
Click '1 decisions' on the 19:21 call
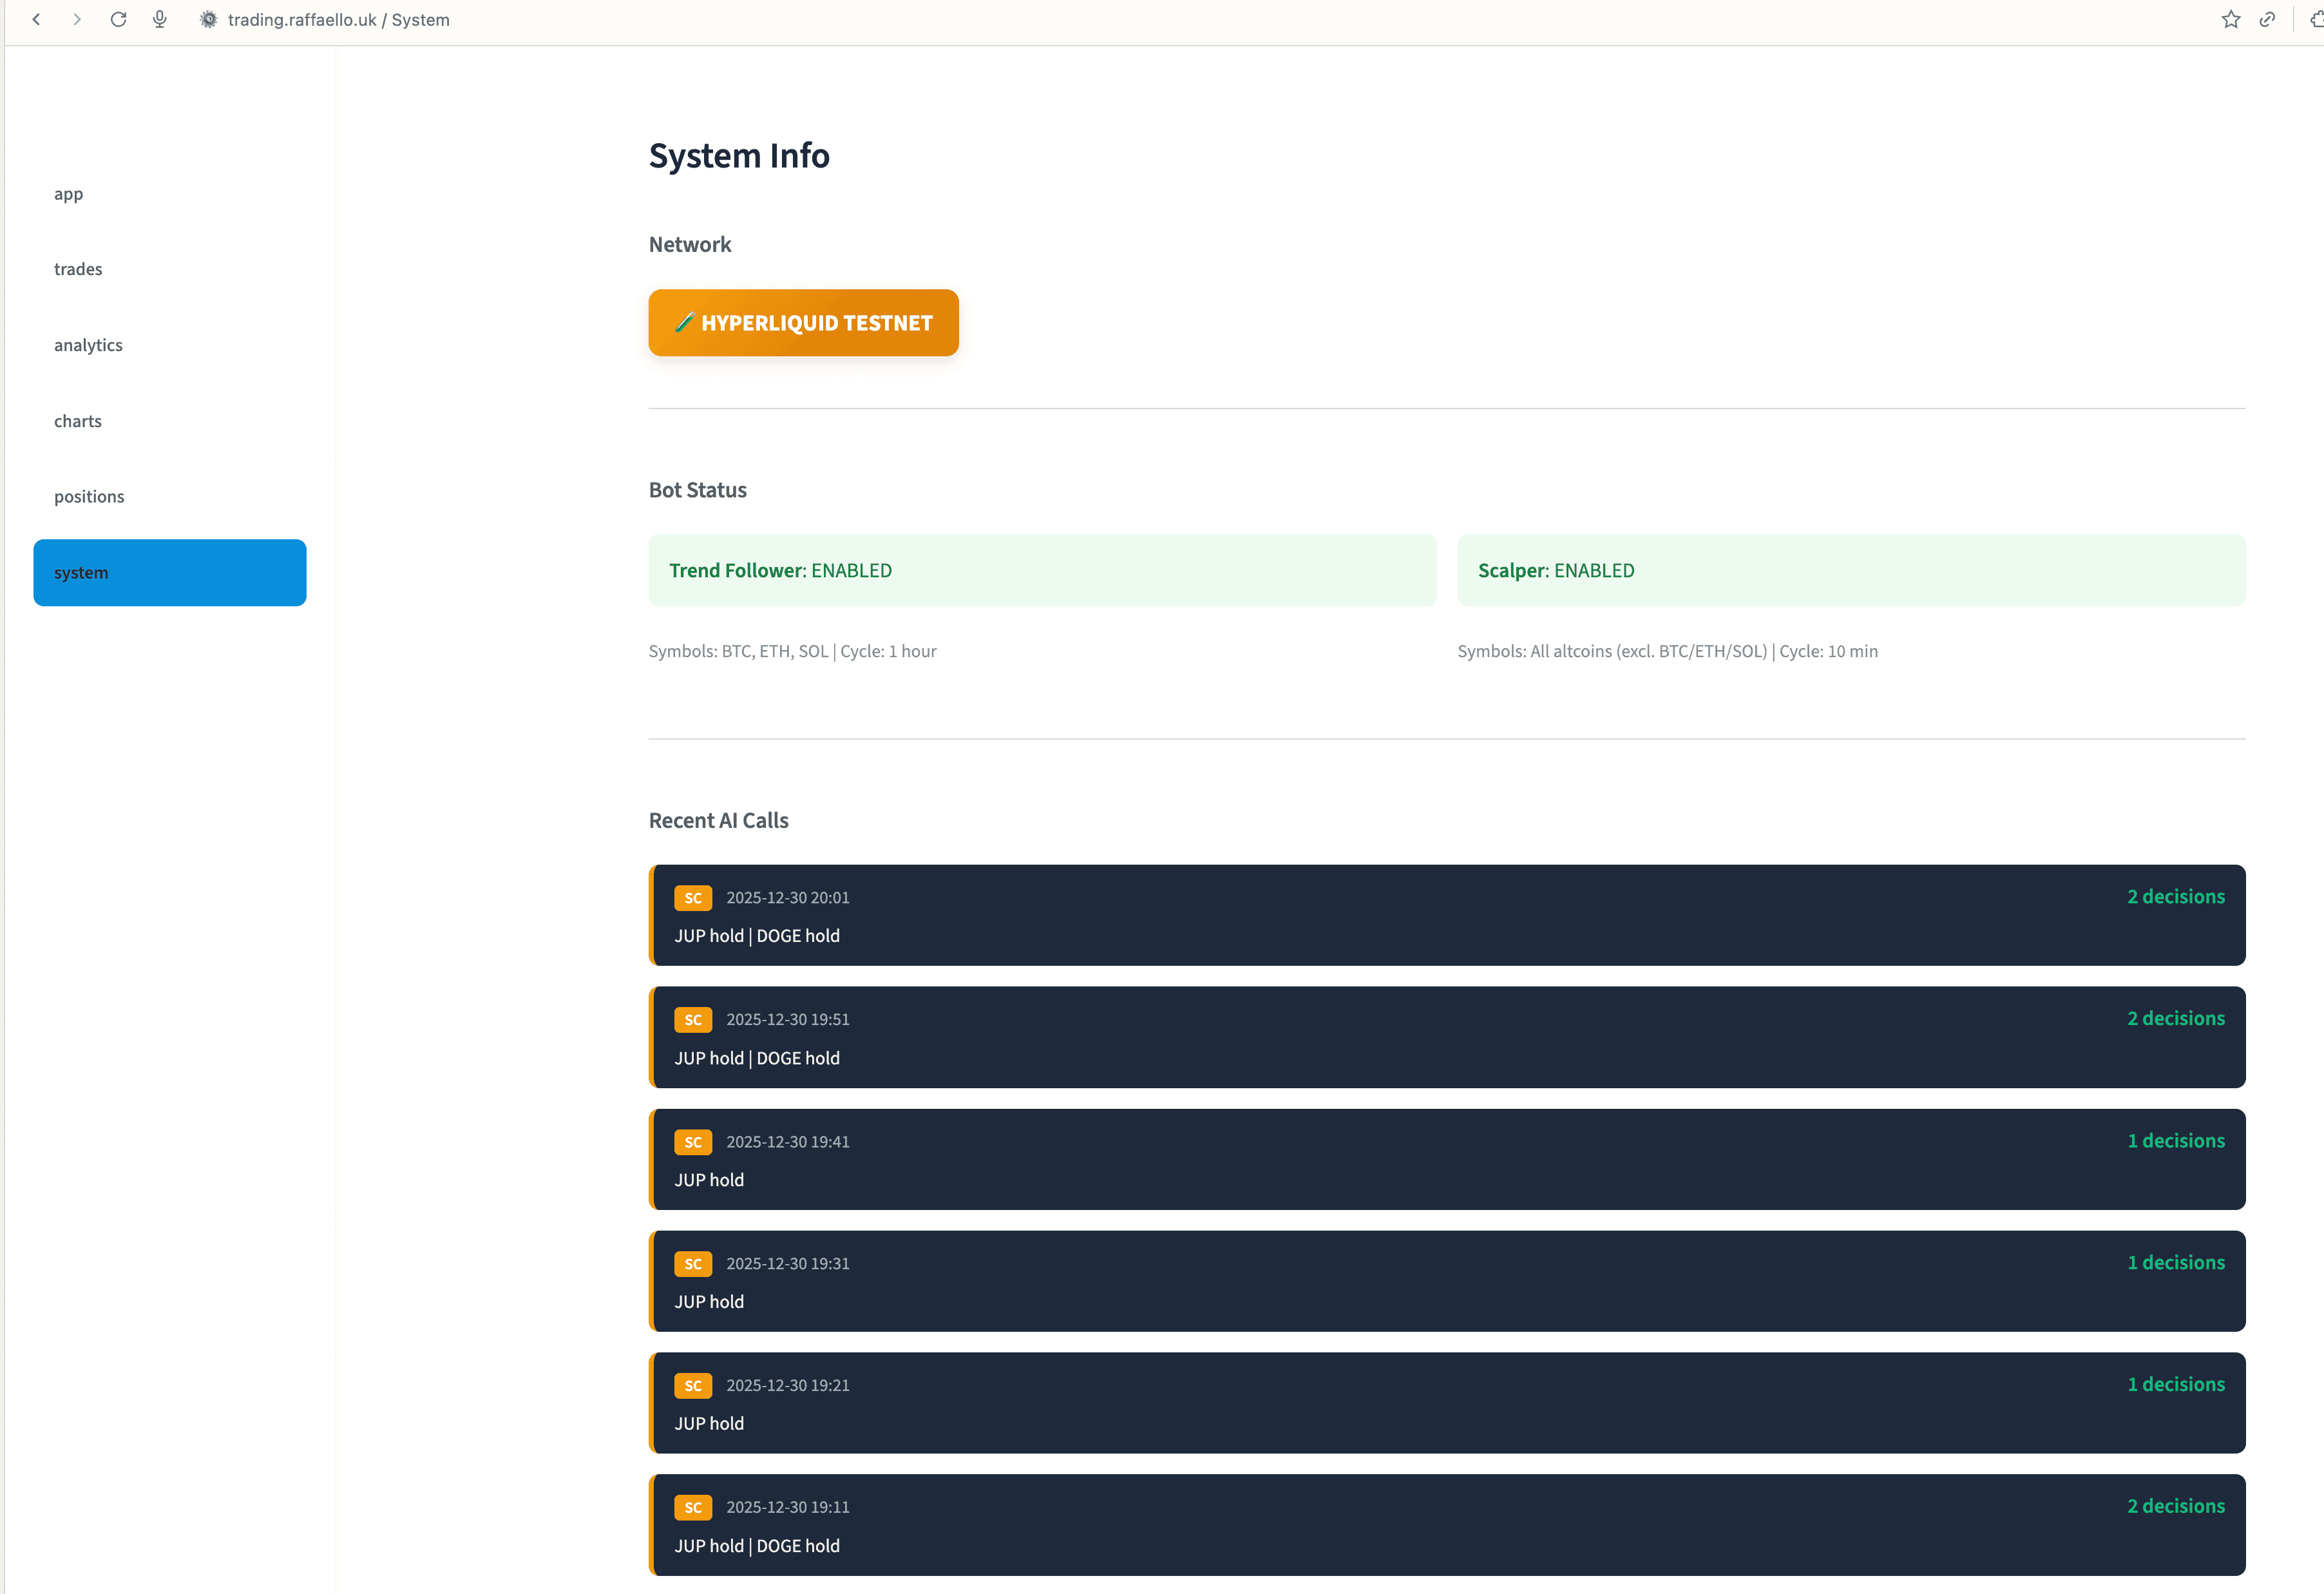coord(2176,1384)
